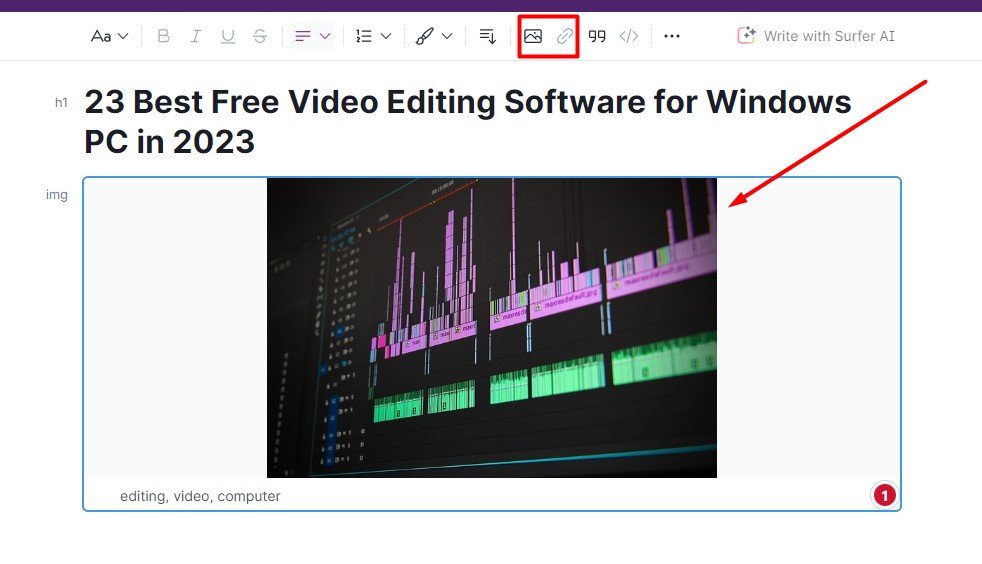Apply strikethrough formatting
This screenshot has height=564, width=982.
pos(260,36)
